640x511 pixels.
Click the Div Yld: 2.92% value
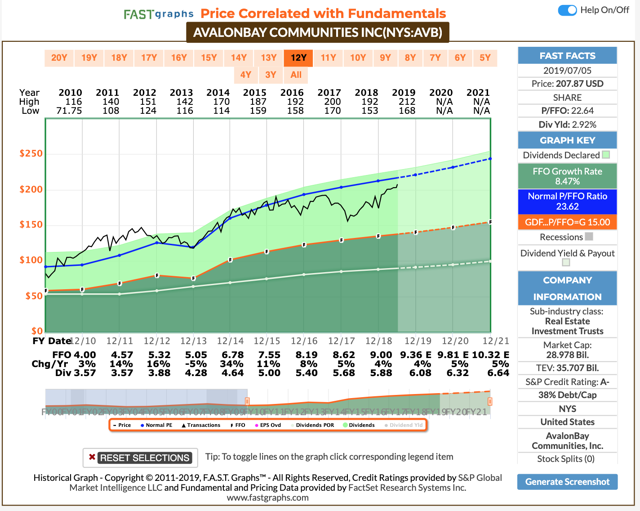click(567, 124)
